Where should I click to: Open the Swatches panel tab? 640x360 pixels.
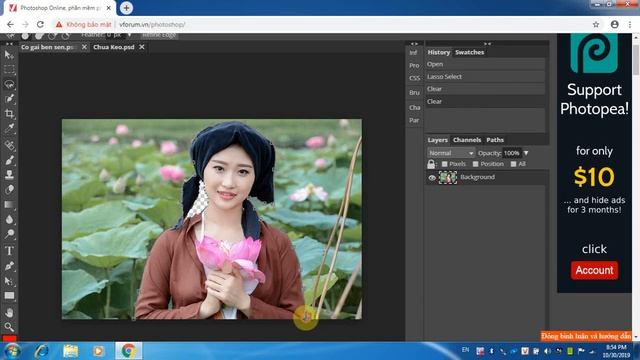pos(469,52)
